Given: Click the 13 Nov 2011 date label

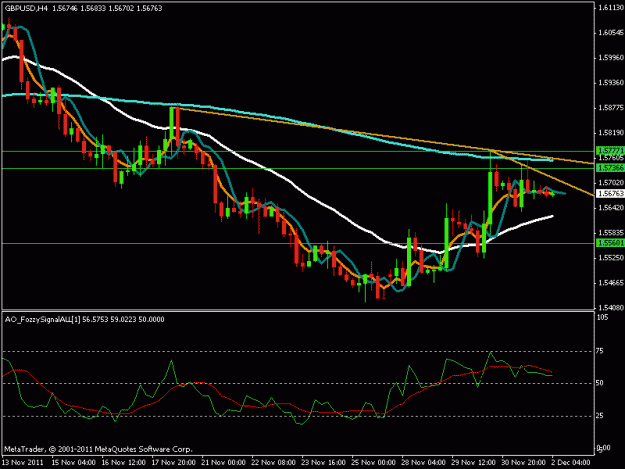Looking at the screenshot, I should (x=23, y=463).
